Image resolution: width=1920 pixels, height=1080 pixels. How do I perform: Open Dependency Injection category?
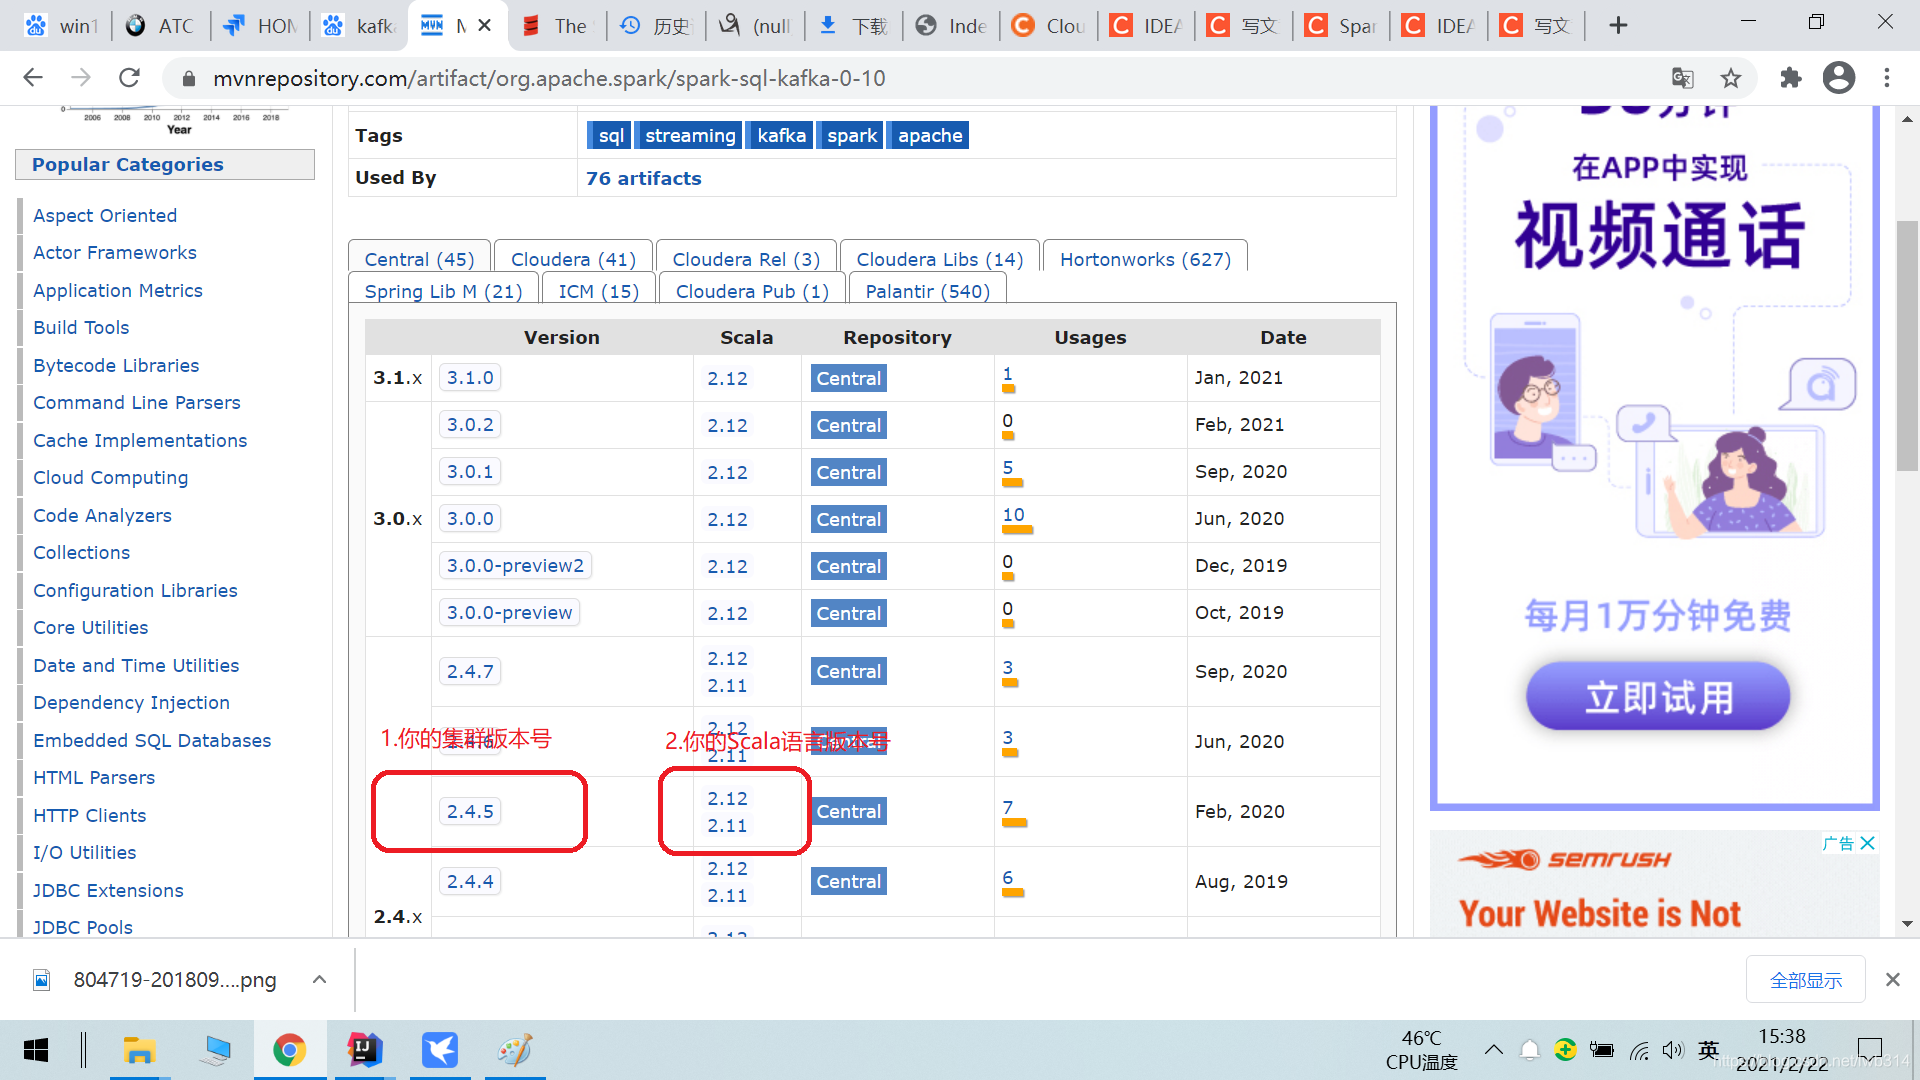click(131, 703)
